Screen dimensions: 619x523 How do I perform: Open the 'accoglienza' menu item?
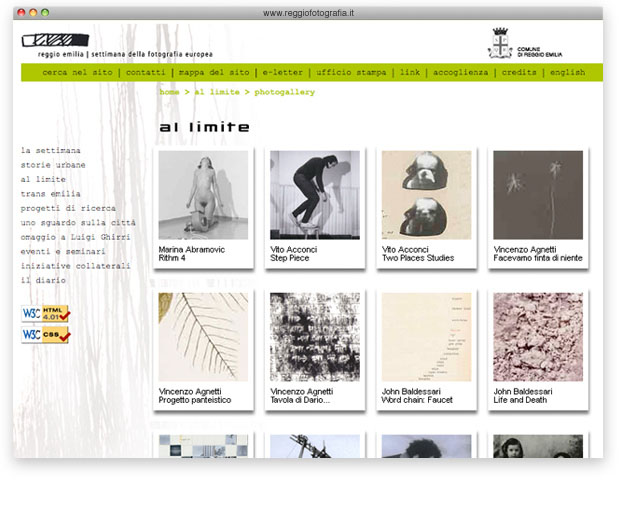pyautogui.click(x=460, y=73)
